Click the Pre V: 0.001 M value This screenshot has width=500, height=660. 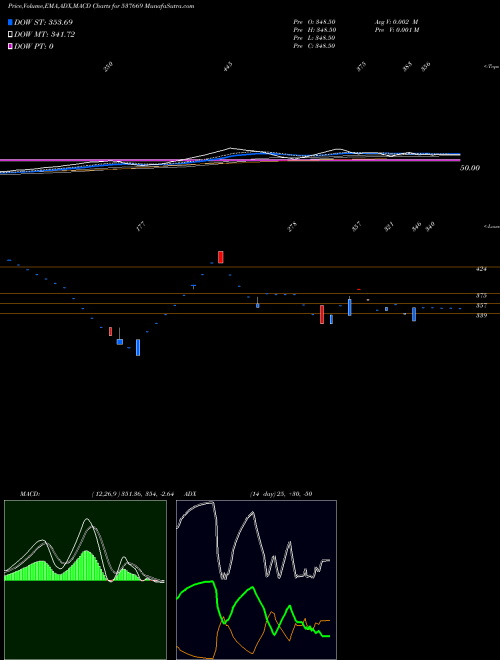pos(396,30)
